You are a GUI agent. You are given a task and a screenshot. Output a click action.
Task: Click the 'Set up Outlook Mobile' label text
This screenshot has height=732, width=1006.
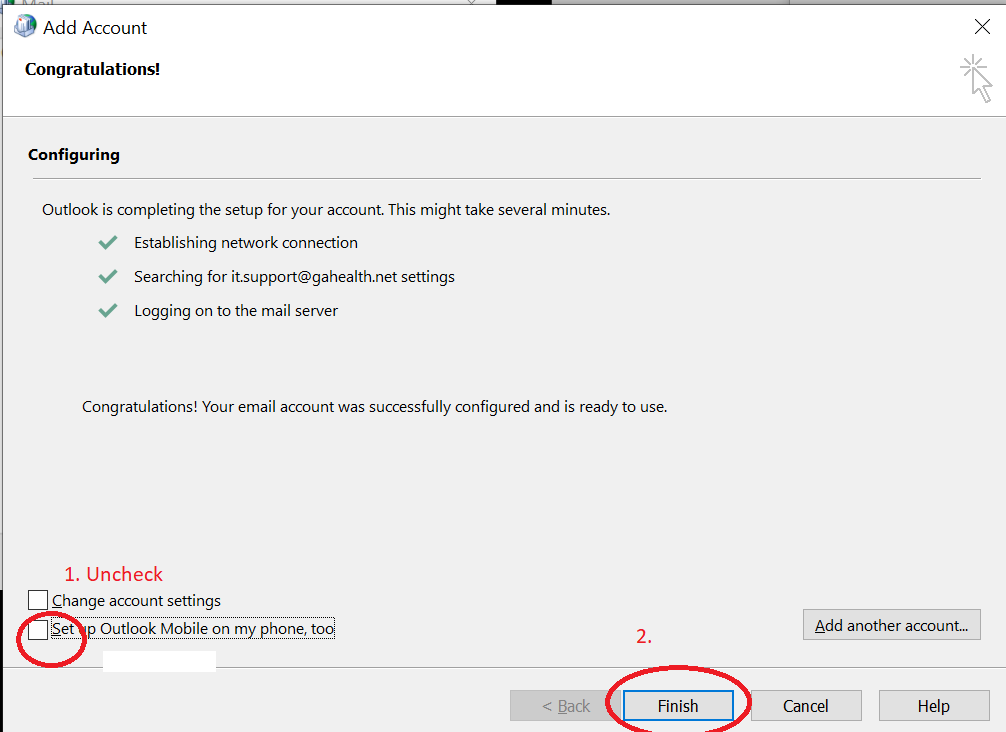(193, 629)
